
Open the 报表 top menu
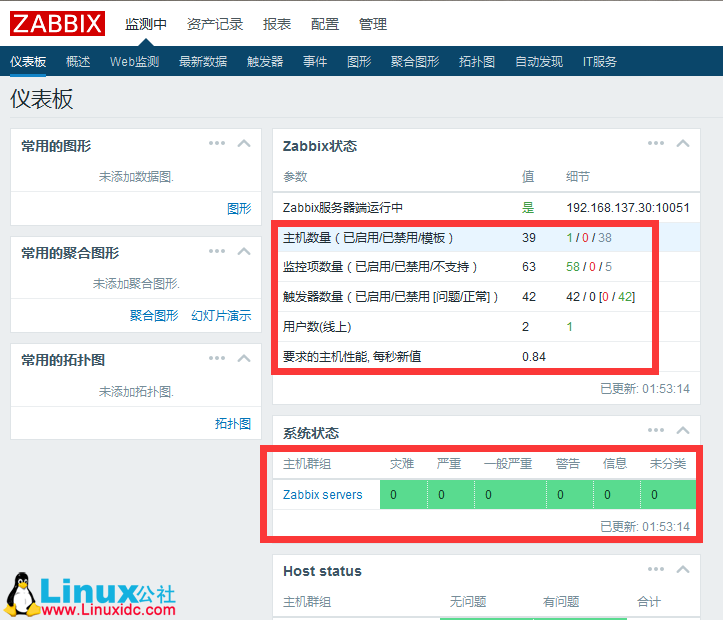coord(277,24)
